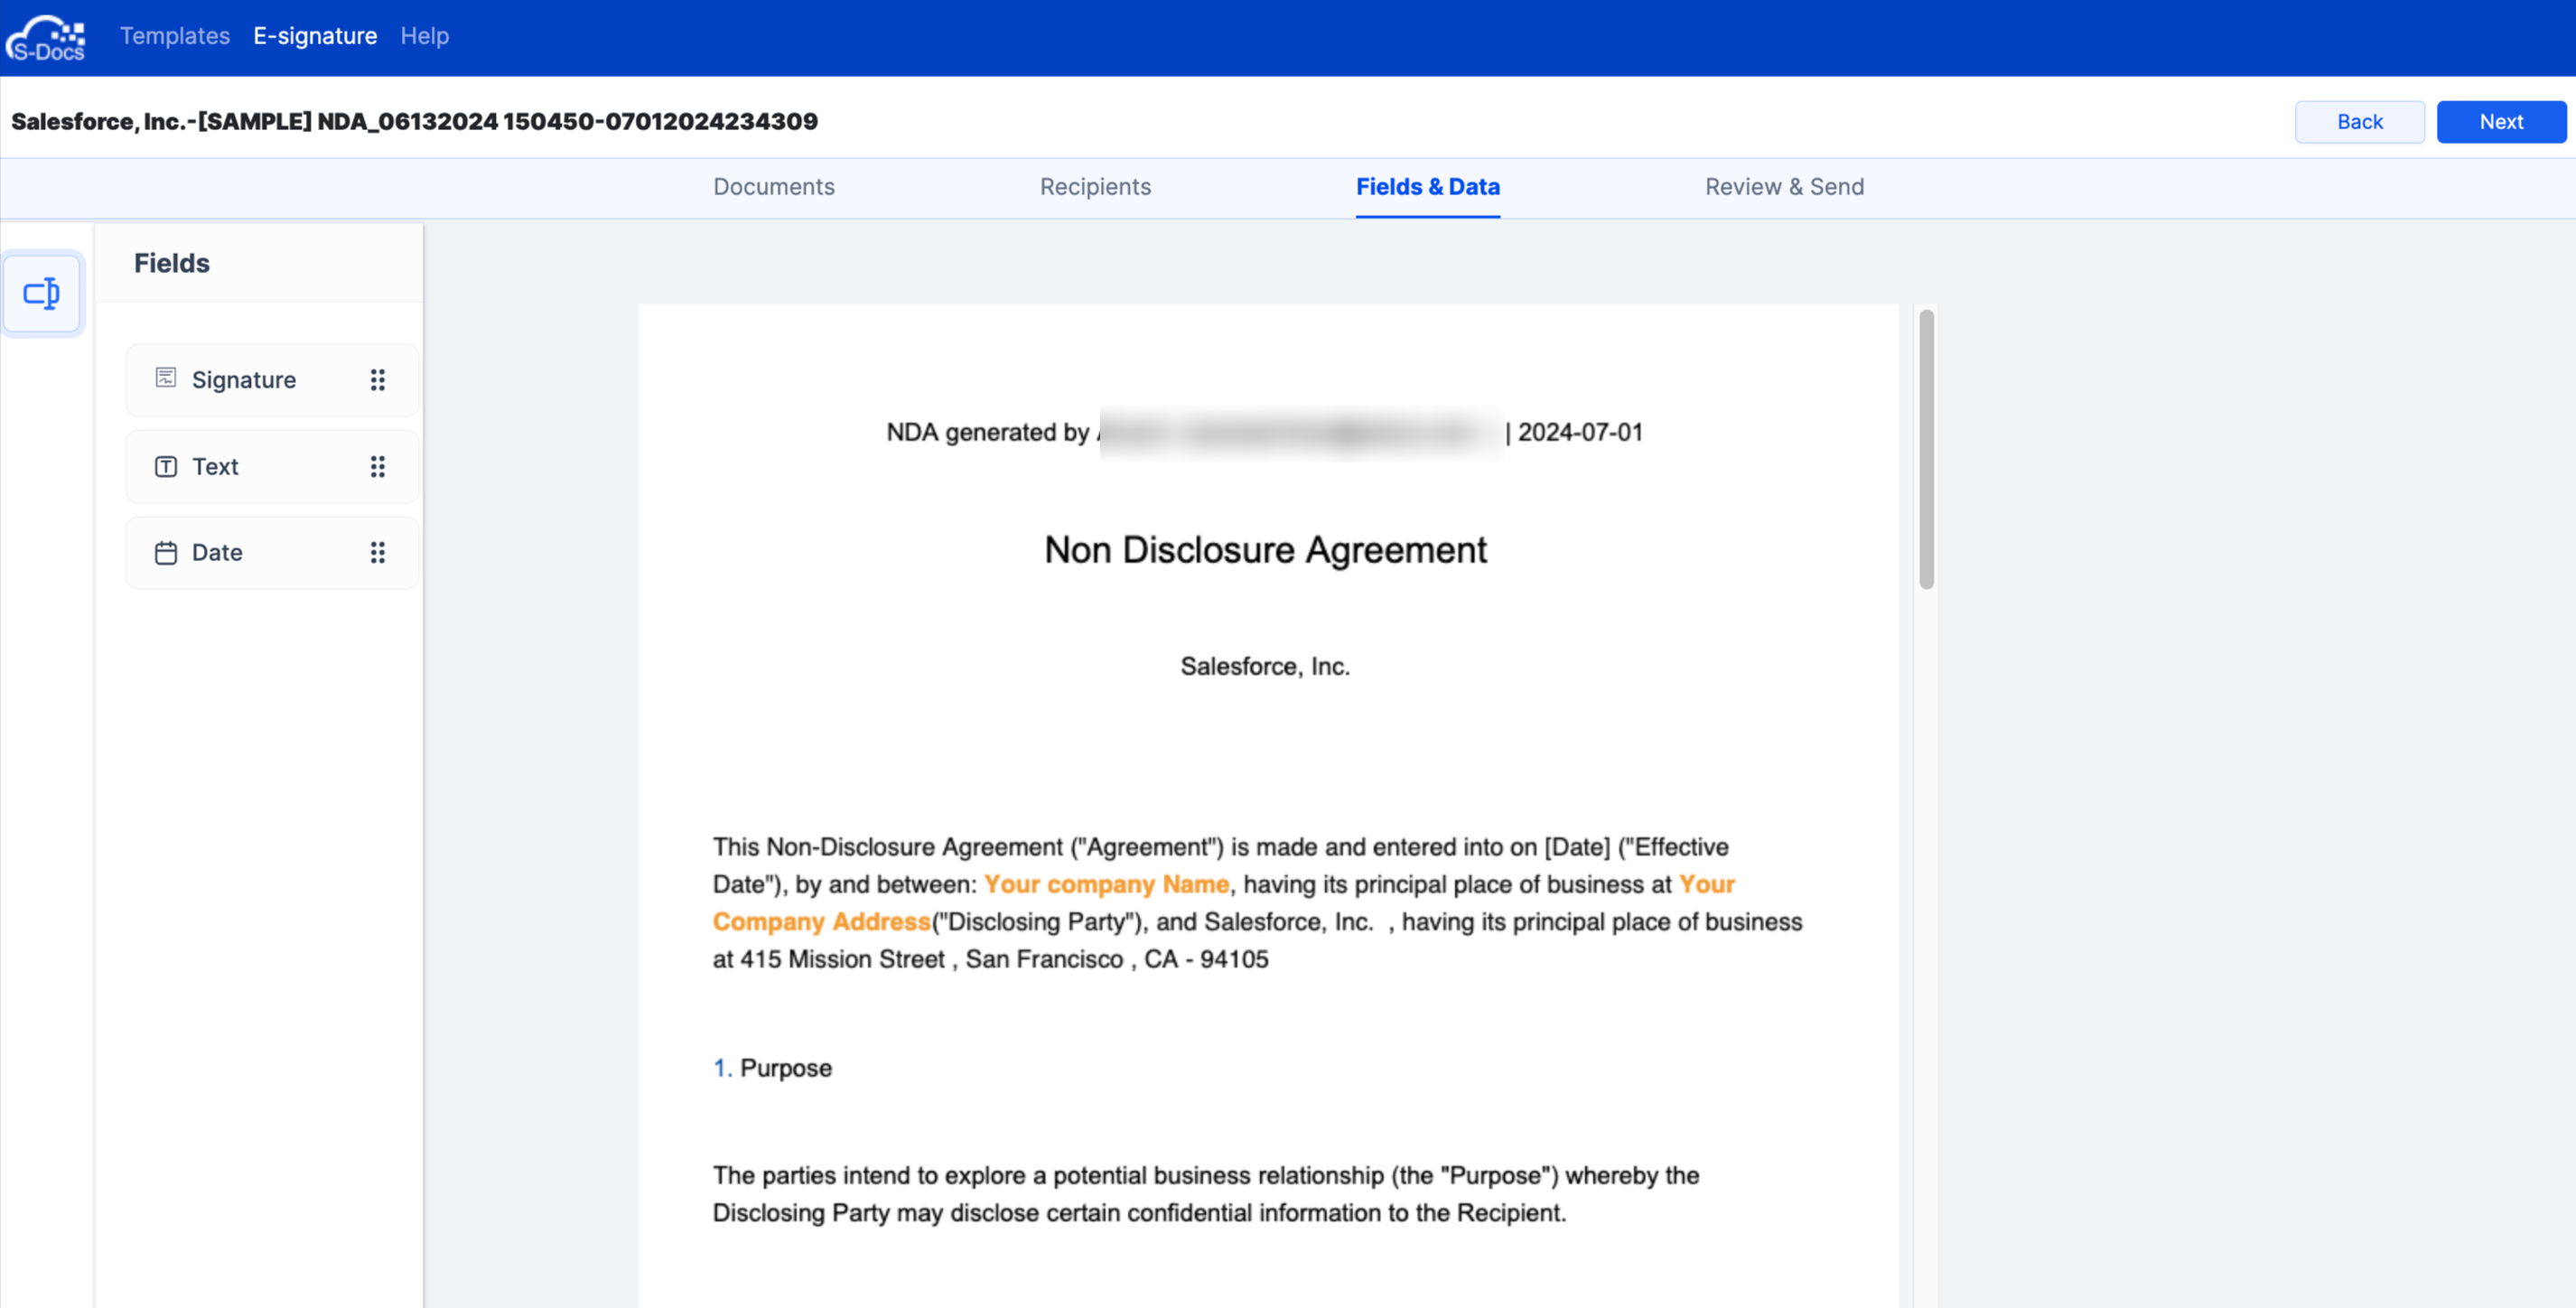Screen dimensions: 2576x1308
Task: Switch to the Documents tab
Action: click(773, 187)
